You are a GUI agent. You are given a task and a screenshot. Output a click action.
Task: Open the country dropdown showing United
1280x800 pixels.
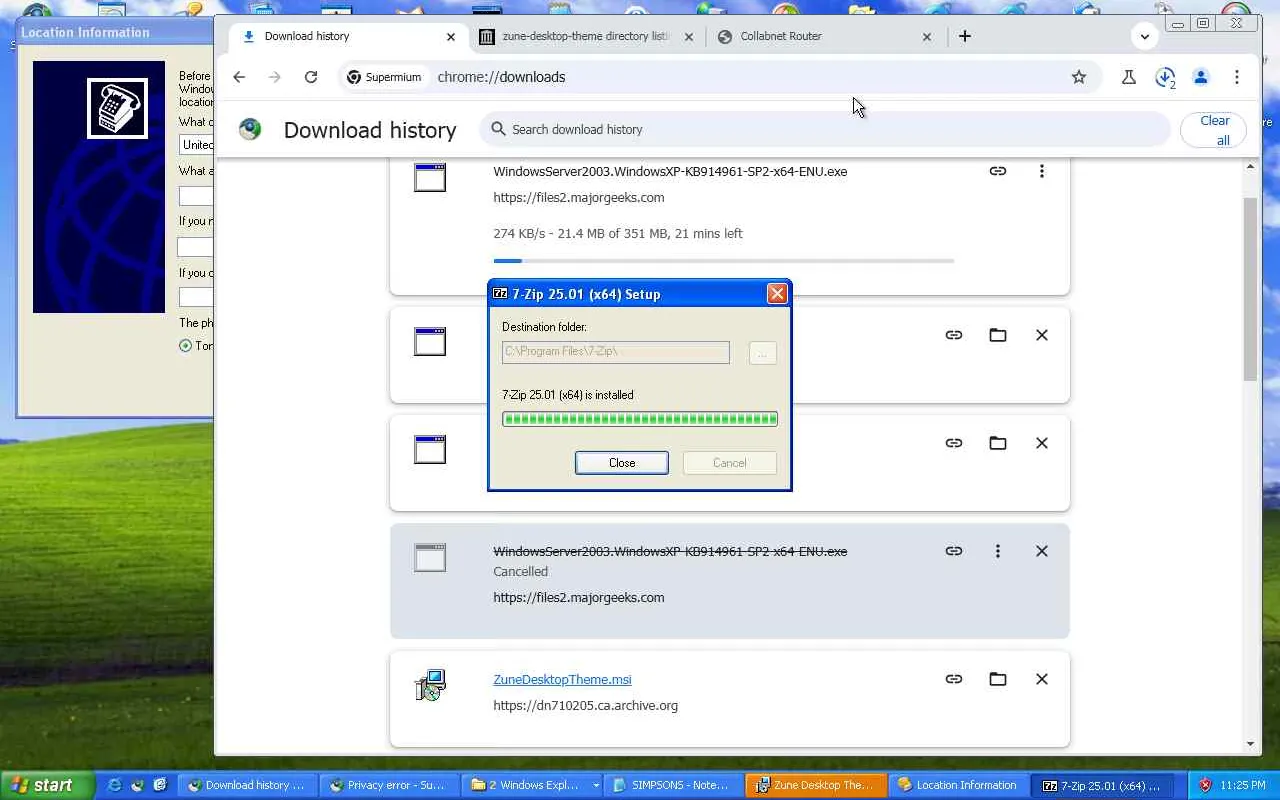(196, 144)
